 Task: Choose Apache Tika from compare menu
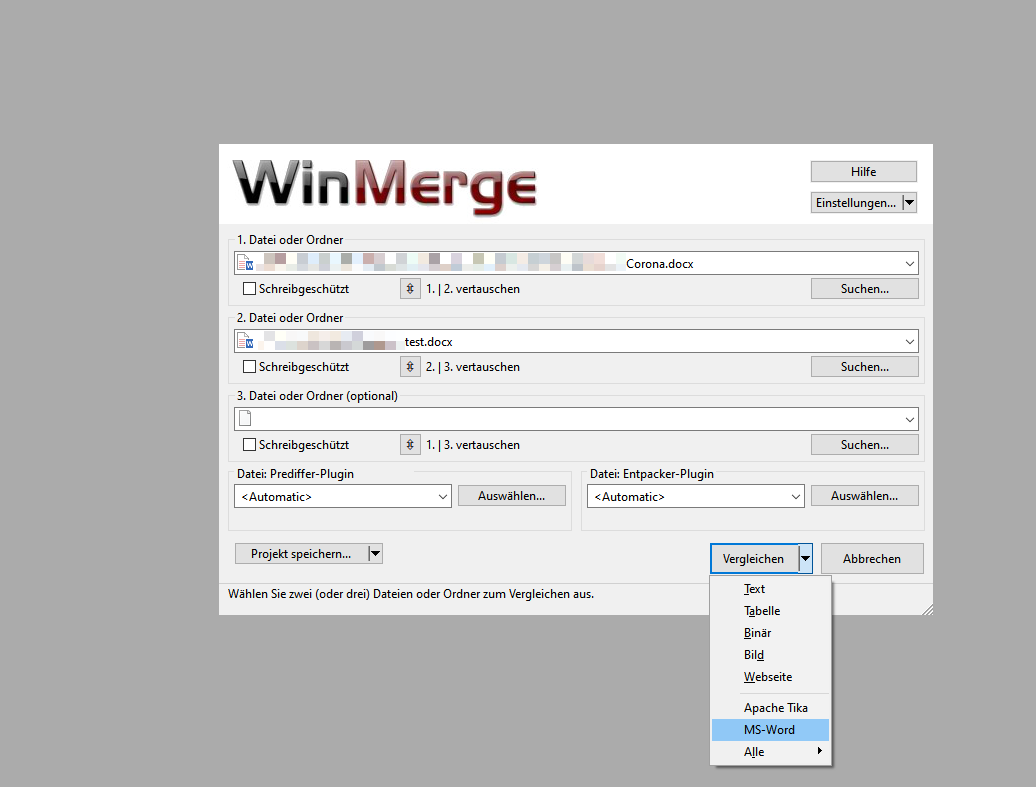770,708
